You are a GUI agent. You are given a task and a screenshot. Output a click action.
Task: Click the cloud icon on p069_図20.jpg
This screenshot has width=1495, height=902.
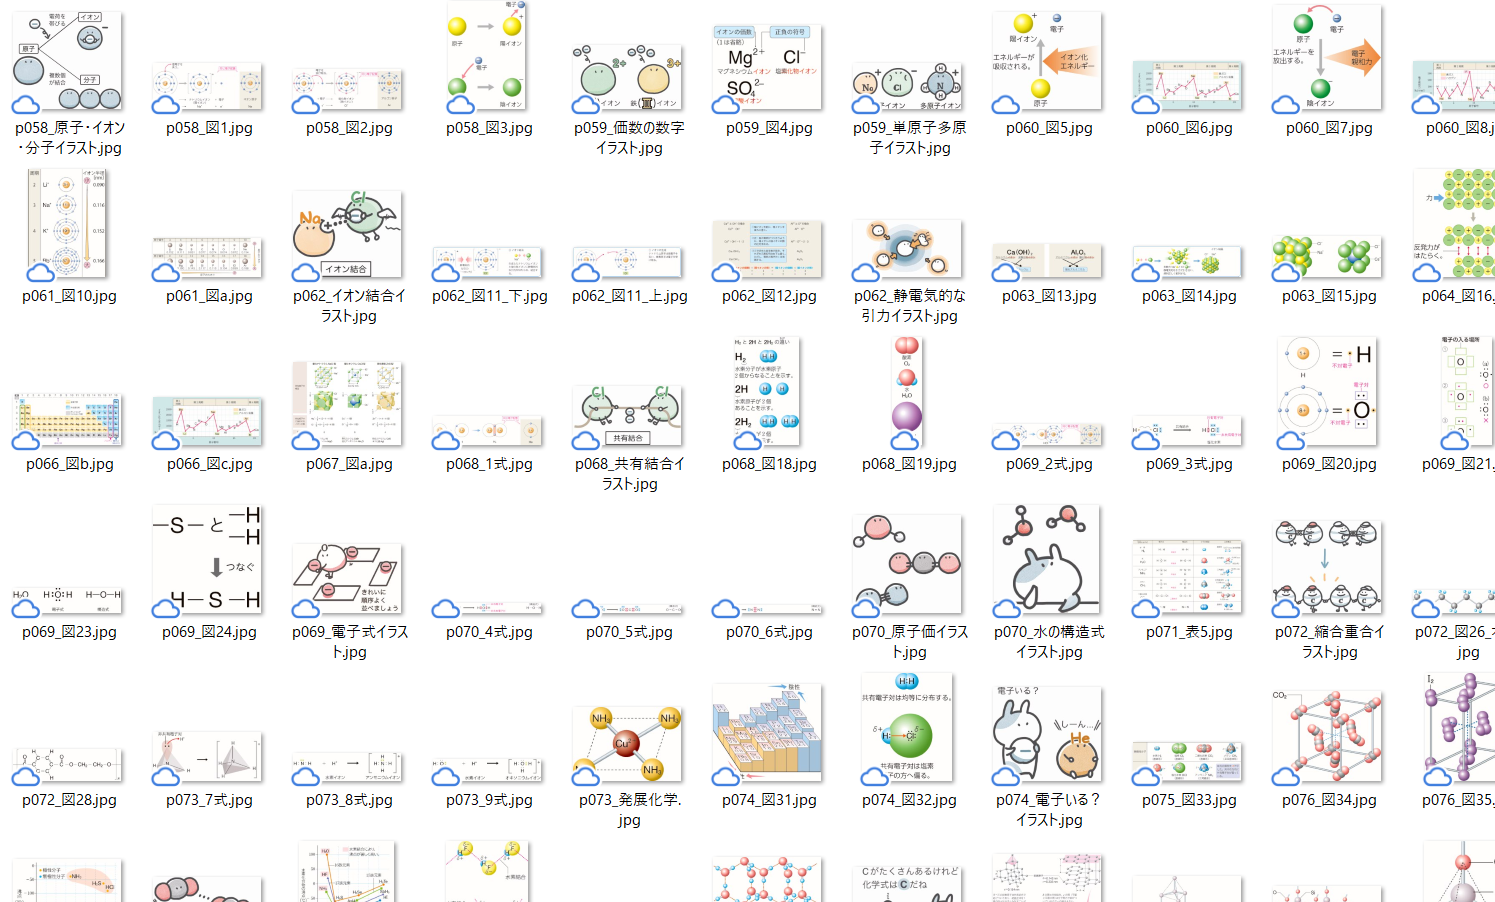coord(1291,440)
